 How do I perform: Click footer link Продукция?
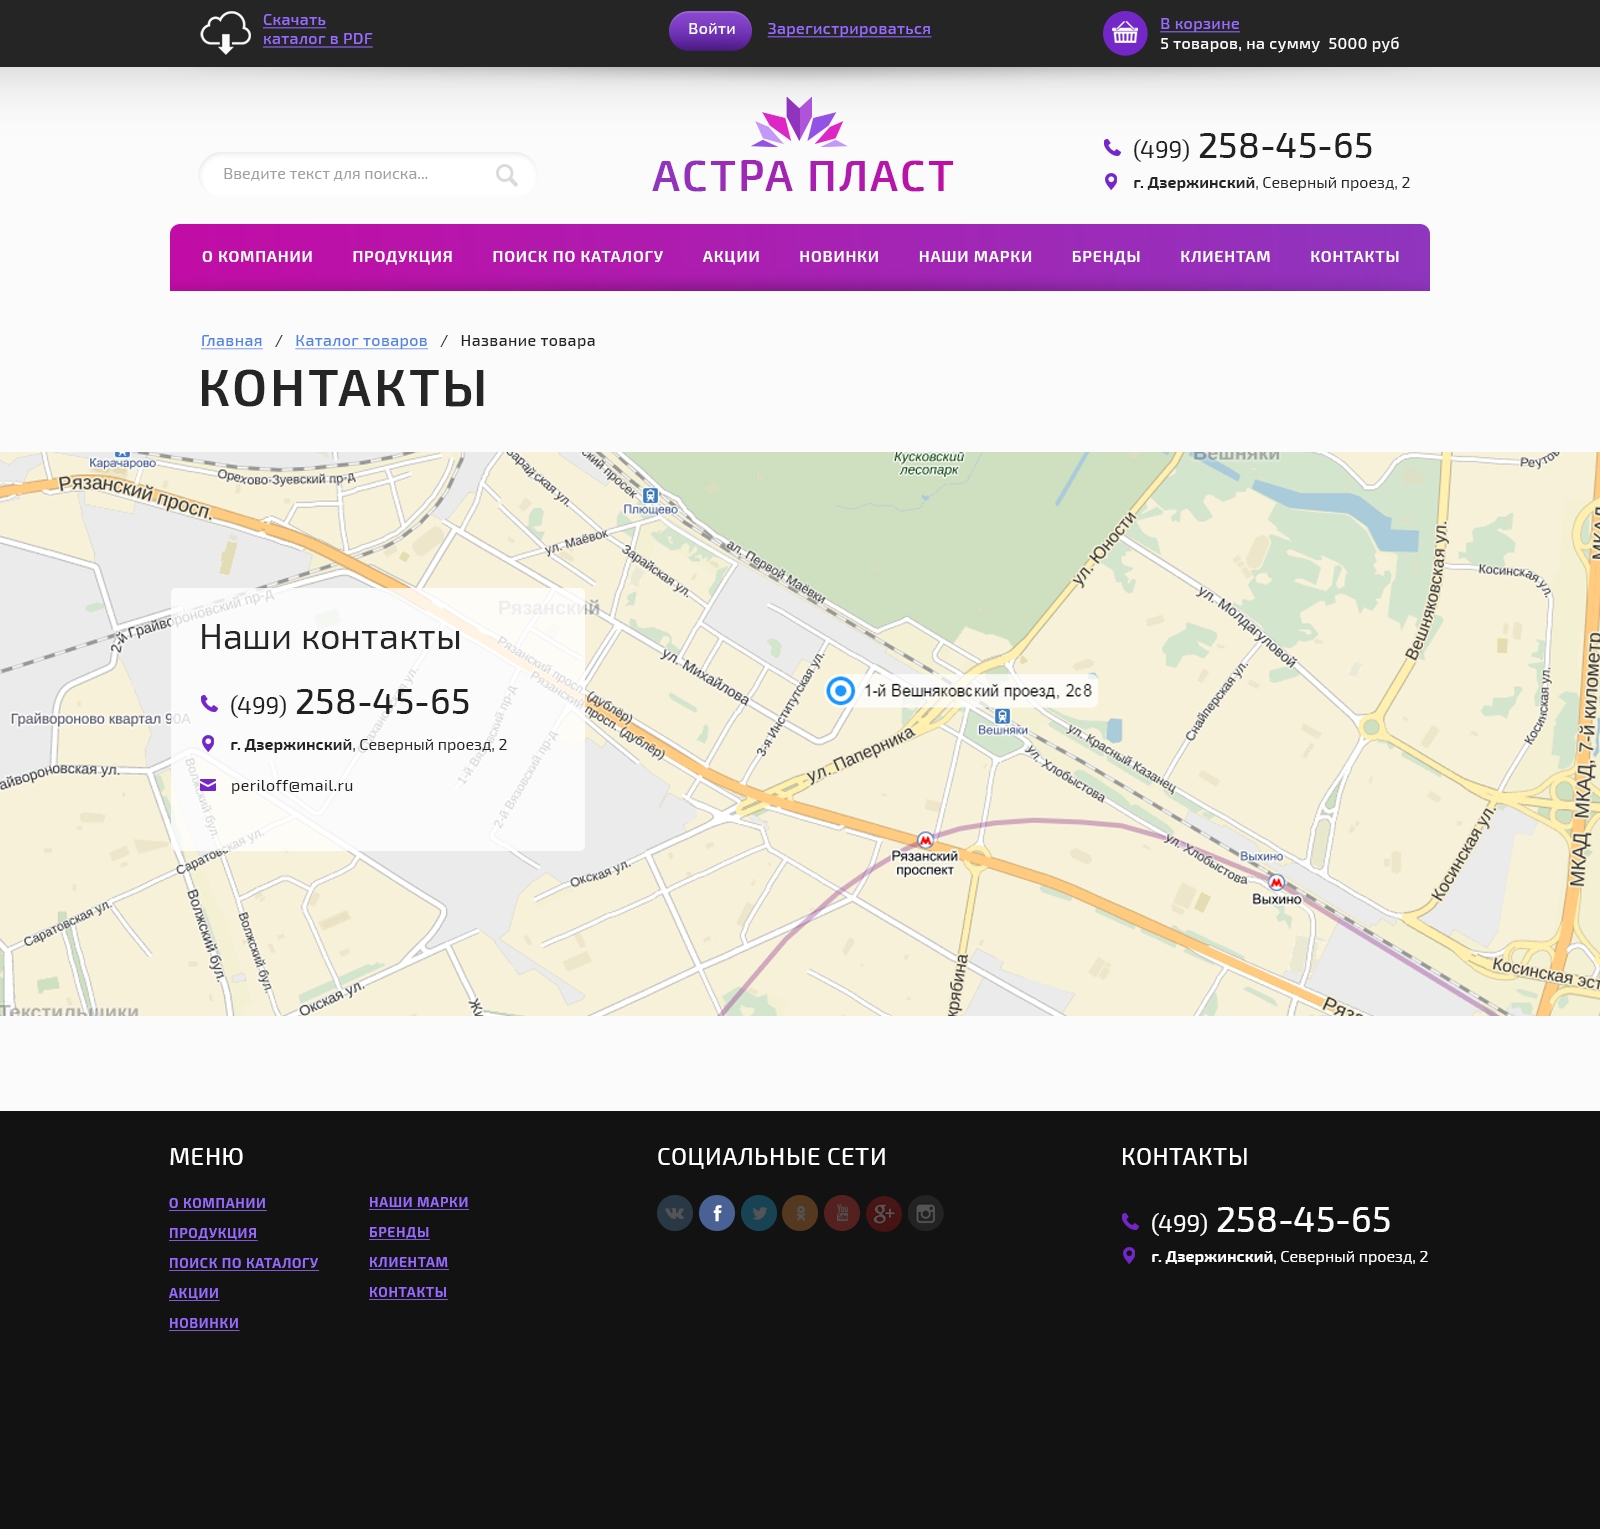pos(213,1233)
